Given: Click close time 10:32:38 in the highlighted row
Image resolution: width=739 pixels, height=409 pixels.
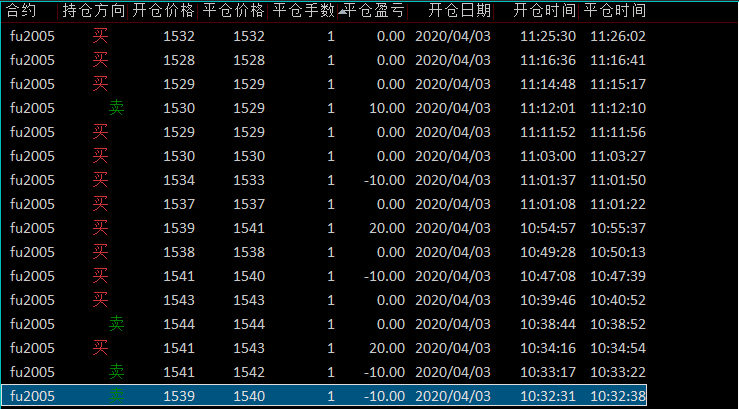Looking at the screenshot, I should point(618,396).
